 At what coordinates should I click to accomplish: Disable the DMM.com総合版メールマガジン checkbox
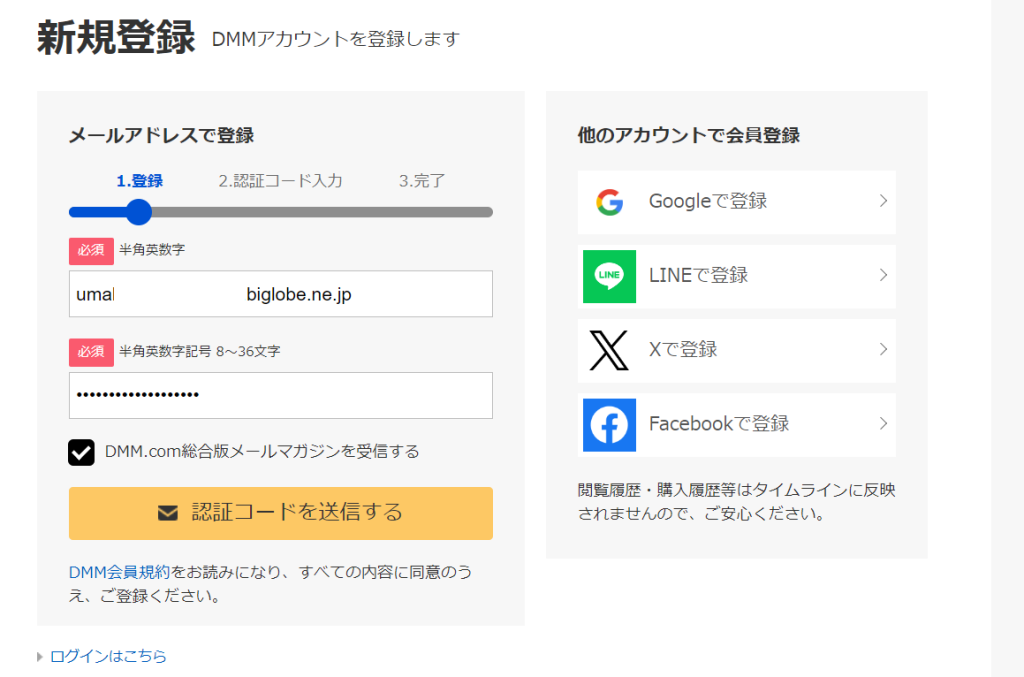pos(79,451)
